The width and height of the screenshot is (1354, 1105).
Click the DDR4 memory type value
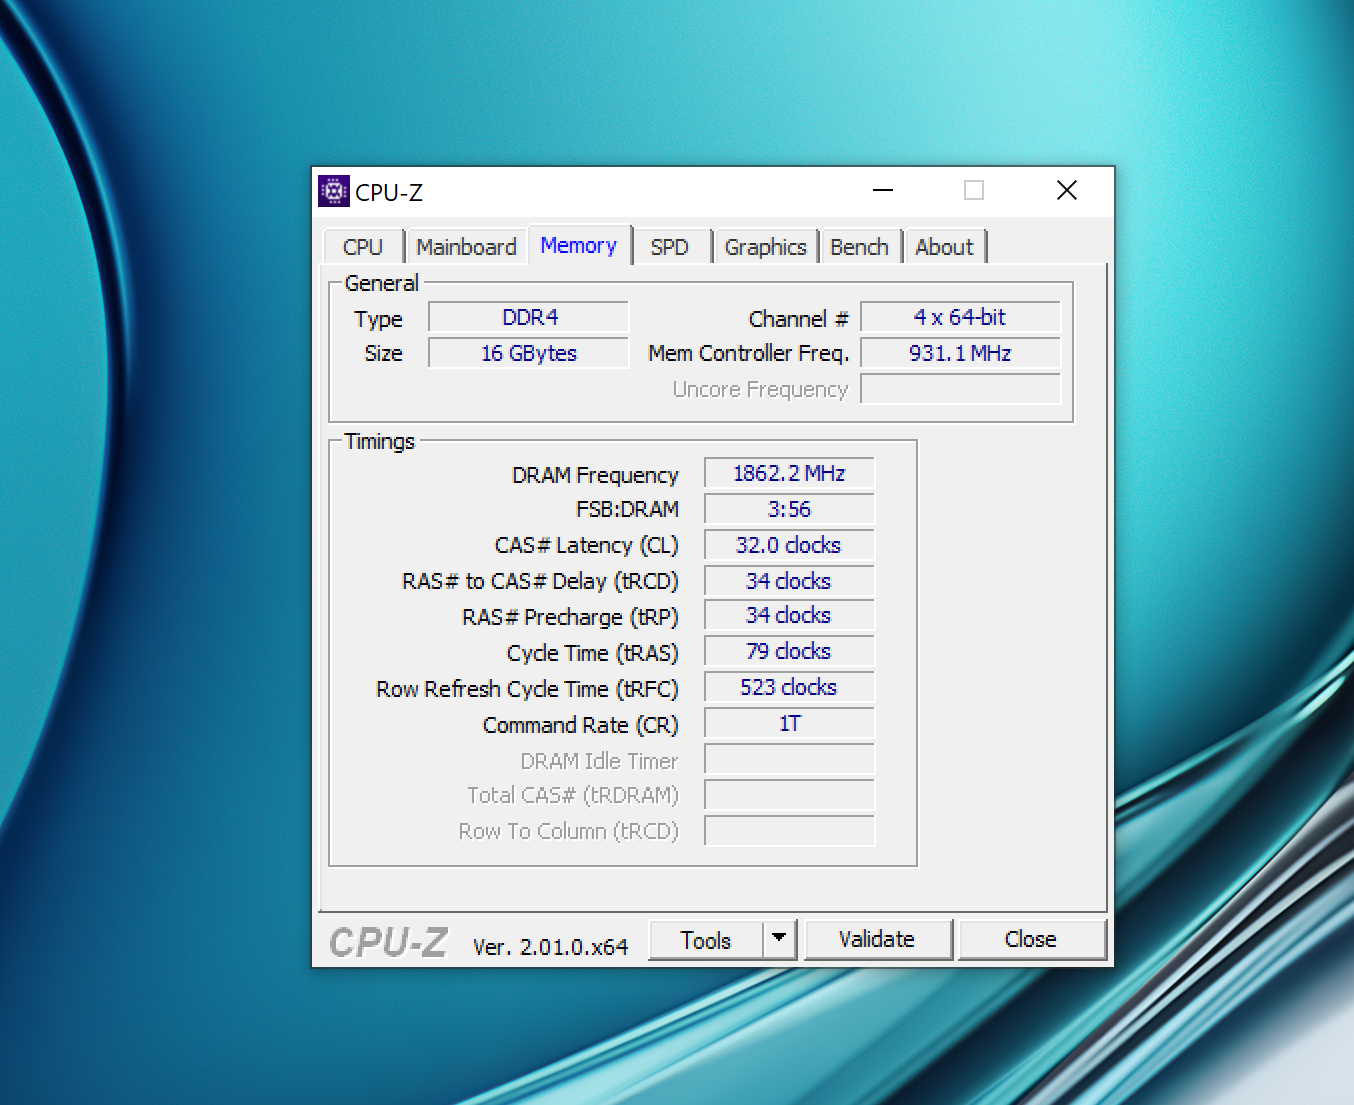(529, 317)
